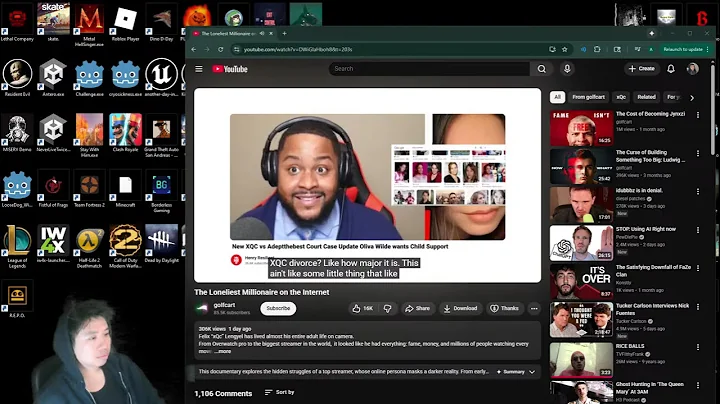The height and width of the screenshot is (404, 720).
Task: Launch Team Fortress 2 shortcut
Action: click(90, 188)
